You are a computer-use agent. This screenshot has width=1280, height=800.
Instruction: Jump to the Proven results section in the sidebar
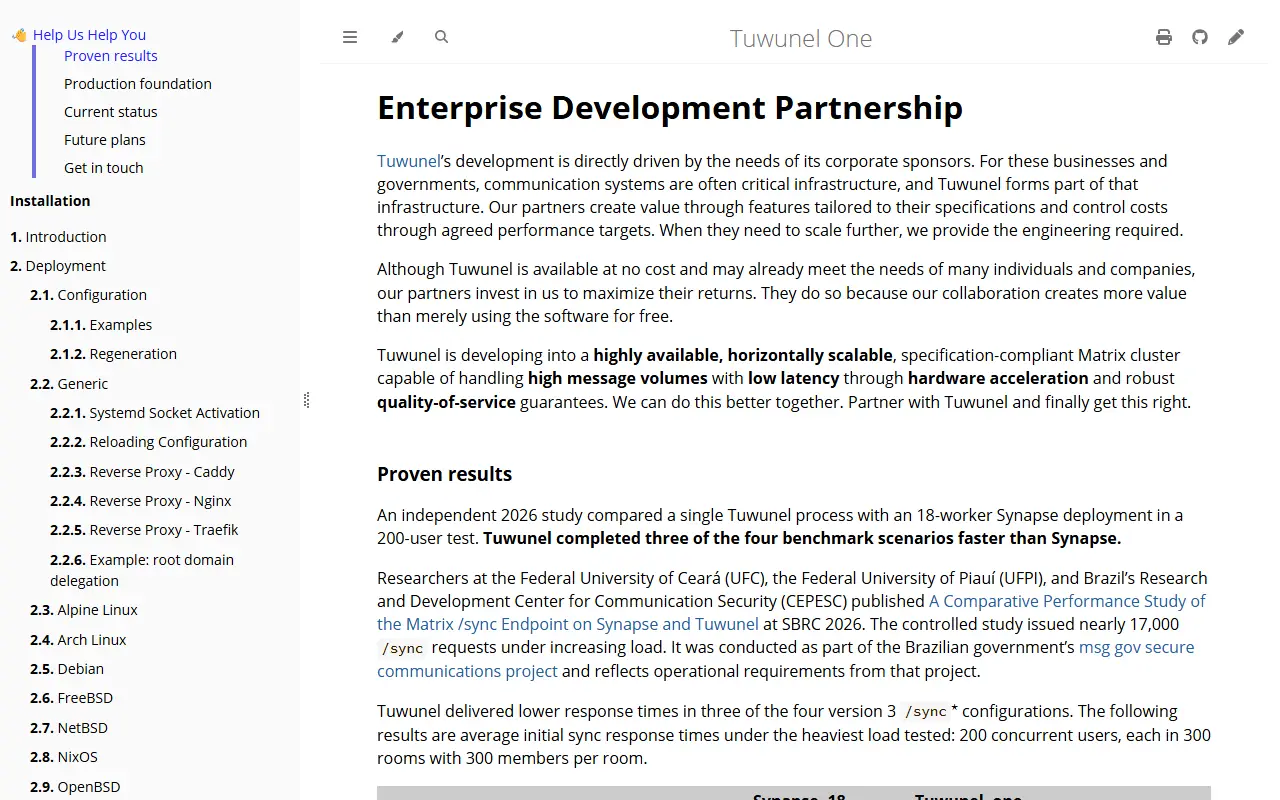(111, 56)
